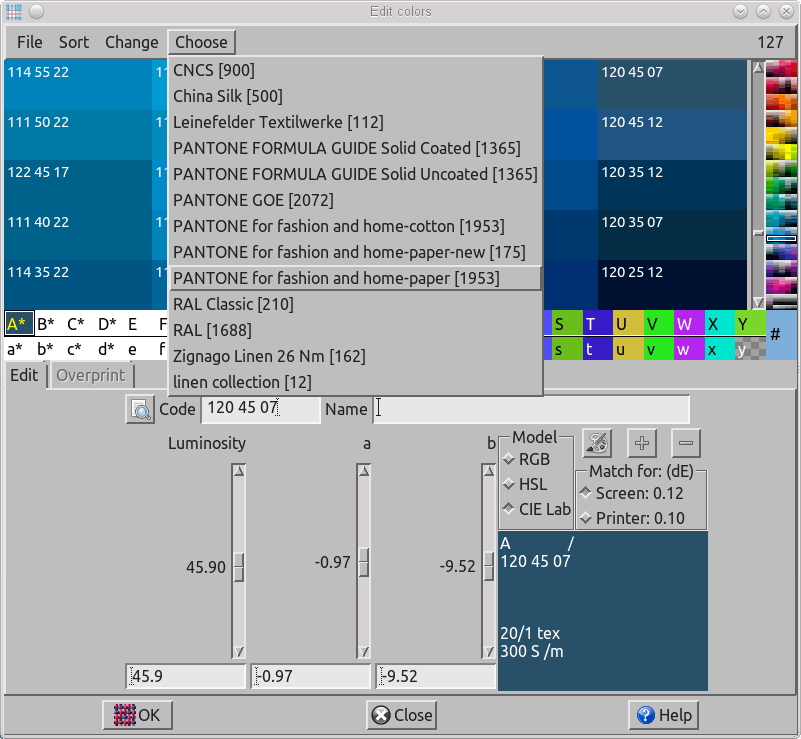Viewport: 801px width, 739px height.
Task: Select uppercase yarn slot T
Action: coord(598,324)
